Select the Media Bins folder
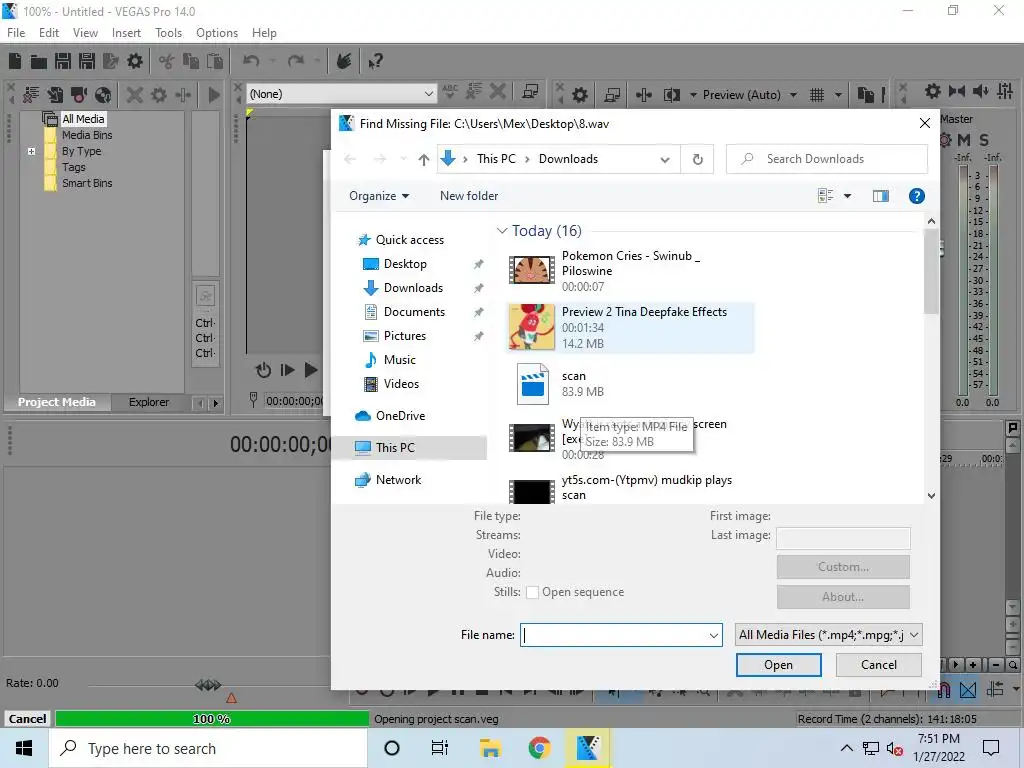1024x768 pixels. click(87, 135)
